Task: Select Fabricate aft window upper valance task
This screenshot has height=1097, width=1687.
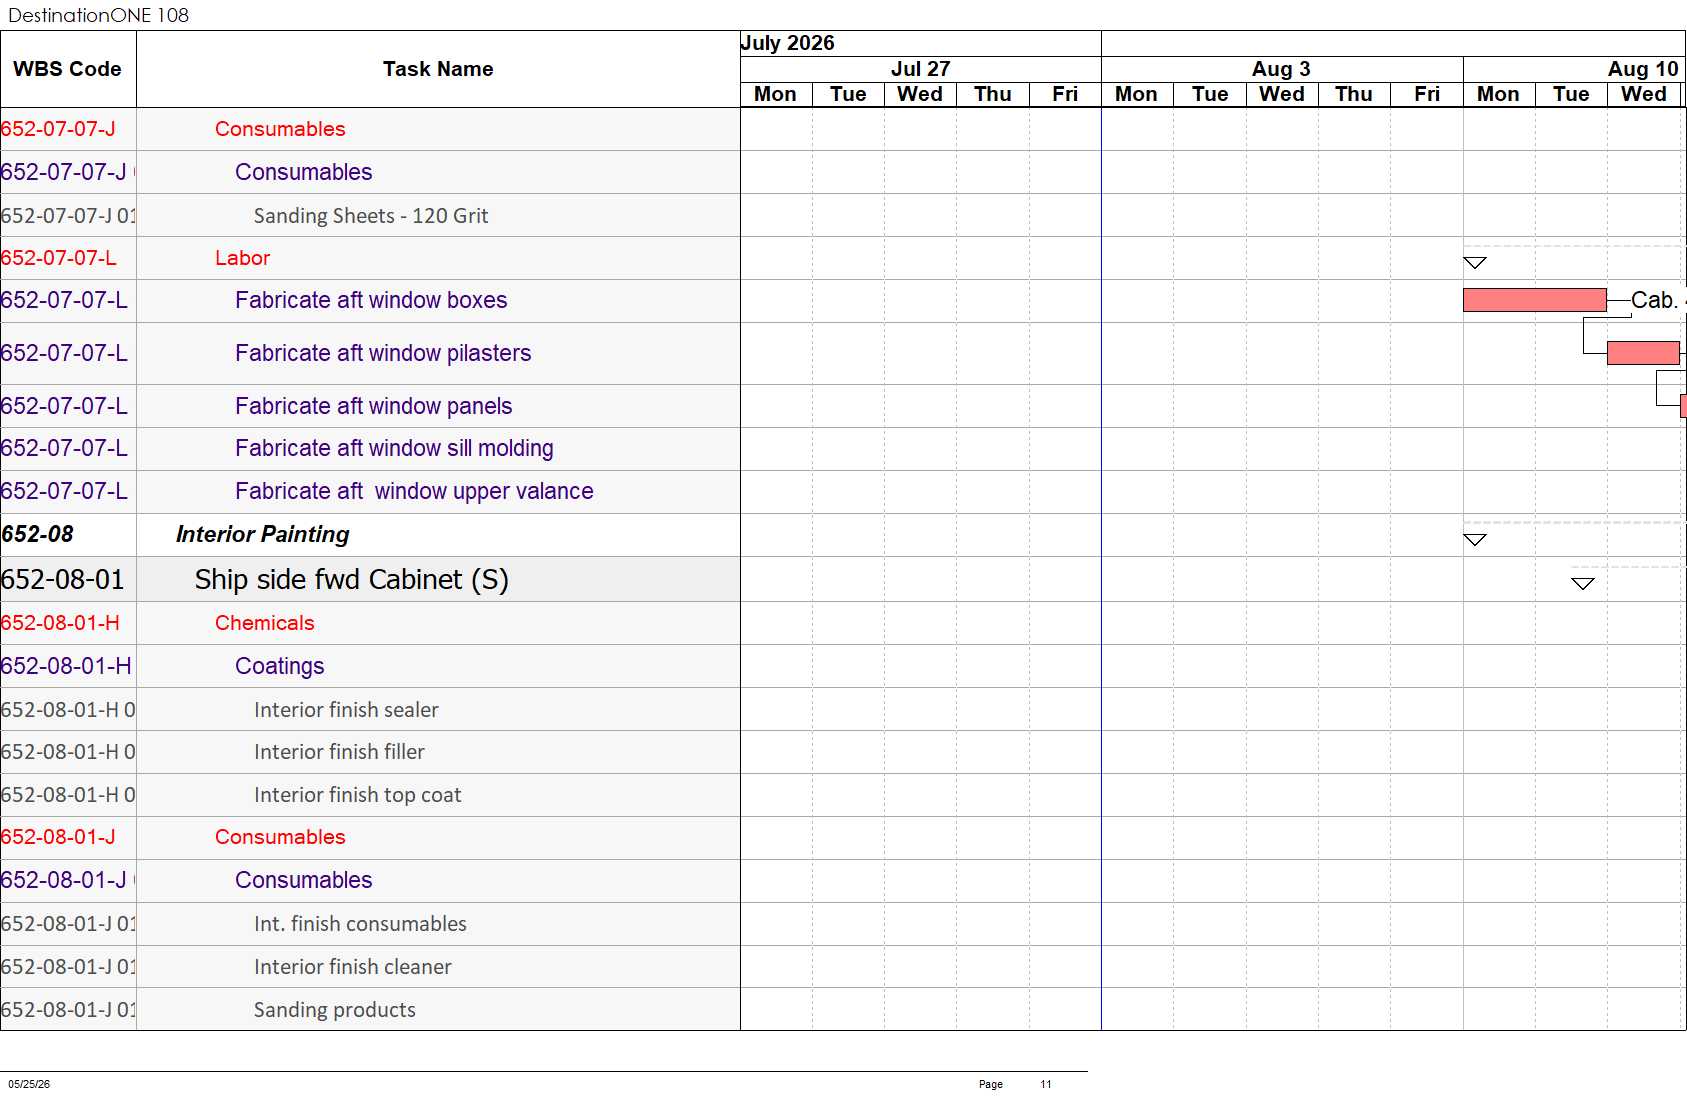Action: tap(414, 491)
